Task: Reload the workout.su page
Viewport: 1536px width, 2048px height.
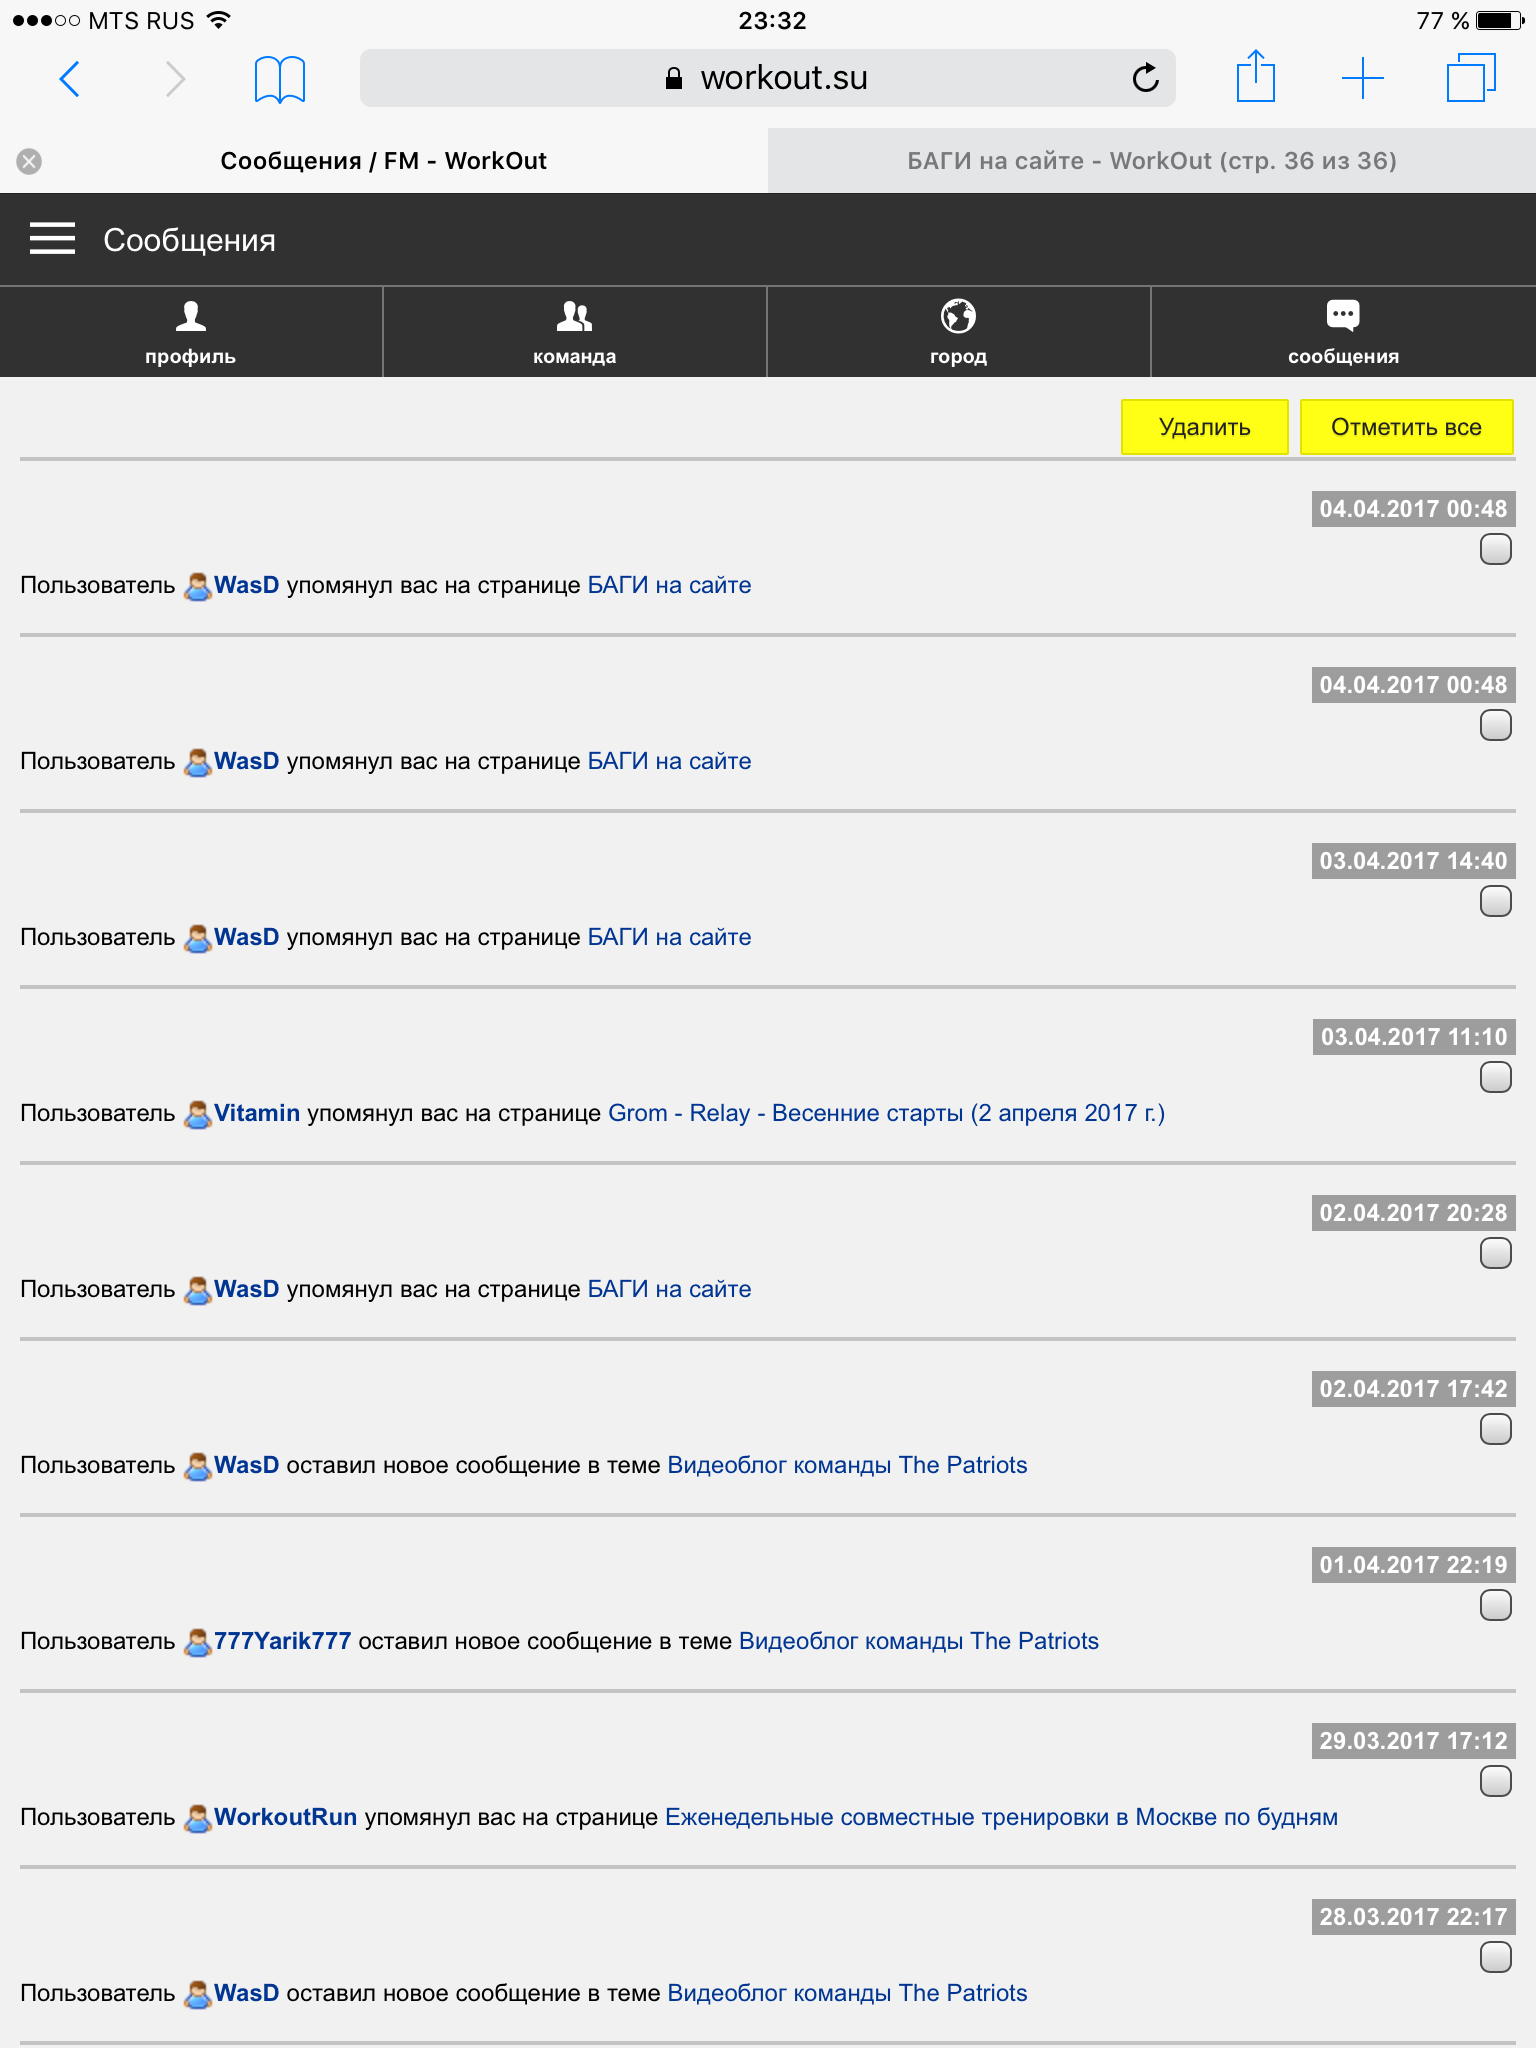Action: click(x=1145, y=78)
